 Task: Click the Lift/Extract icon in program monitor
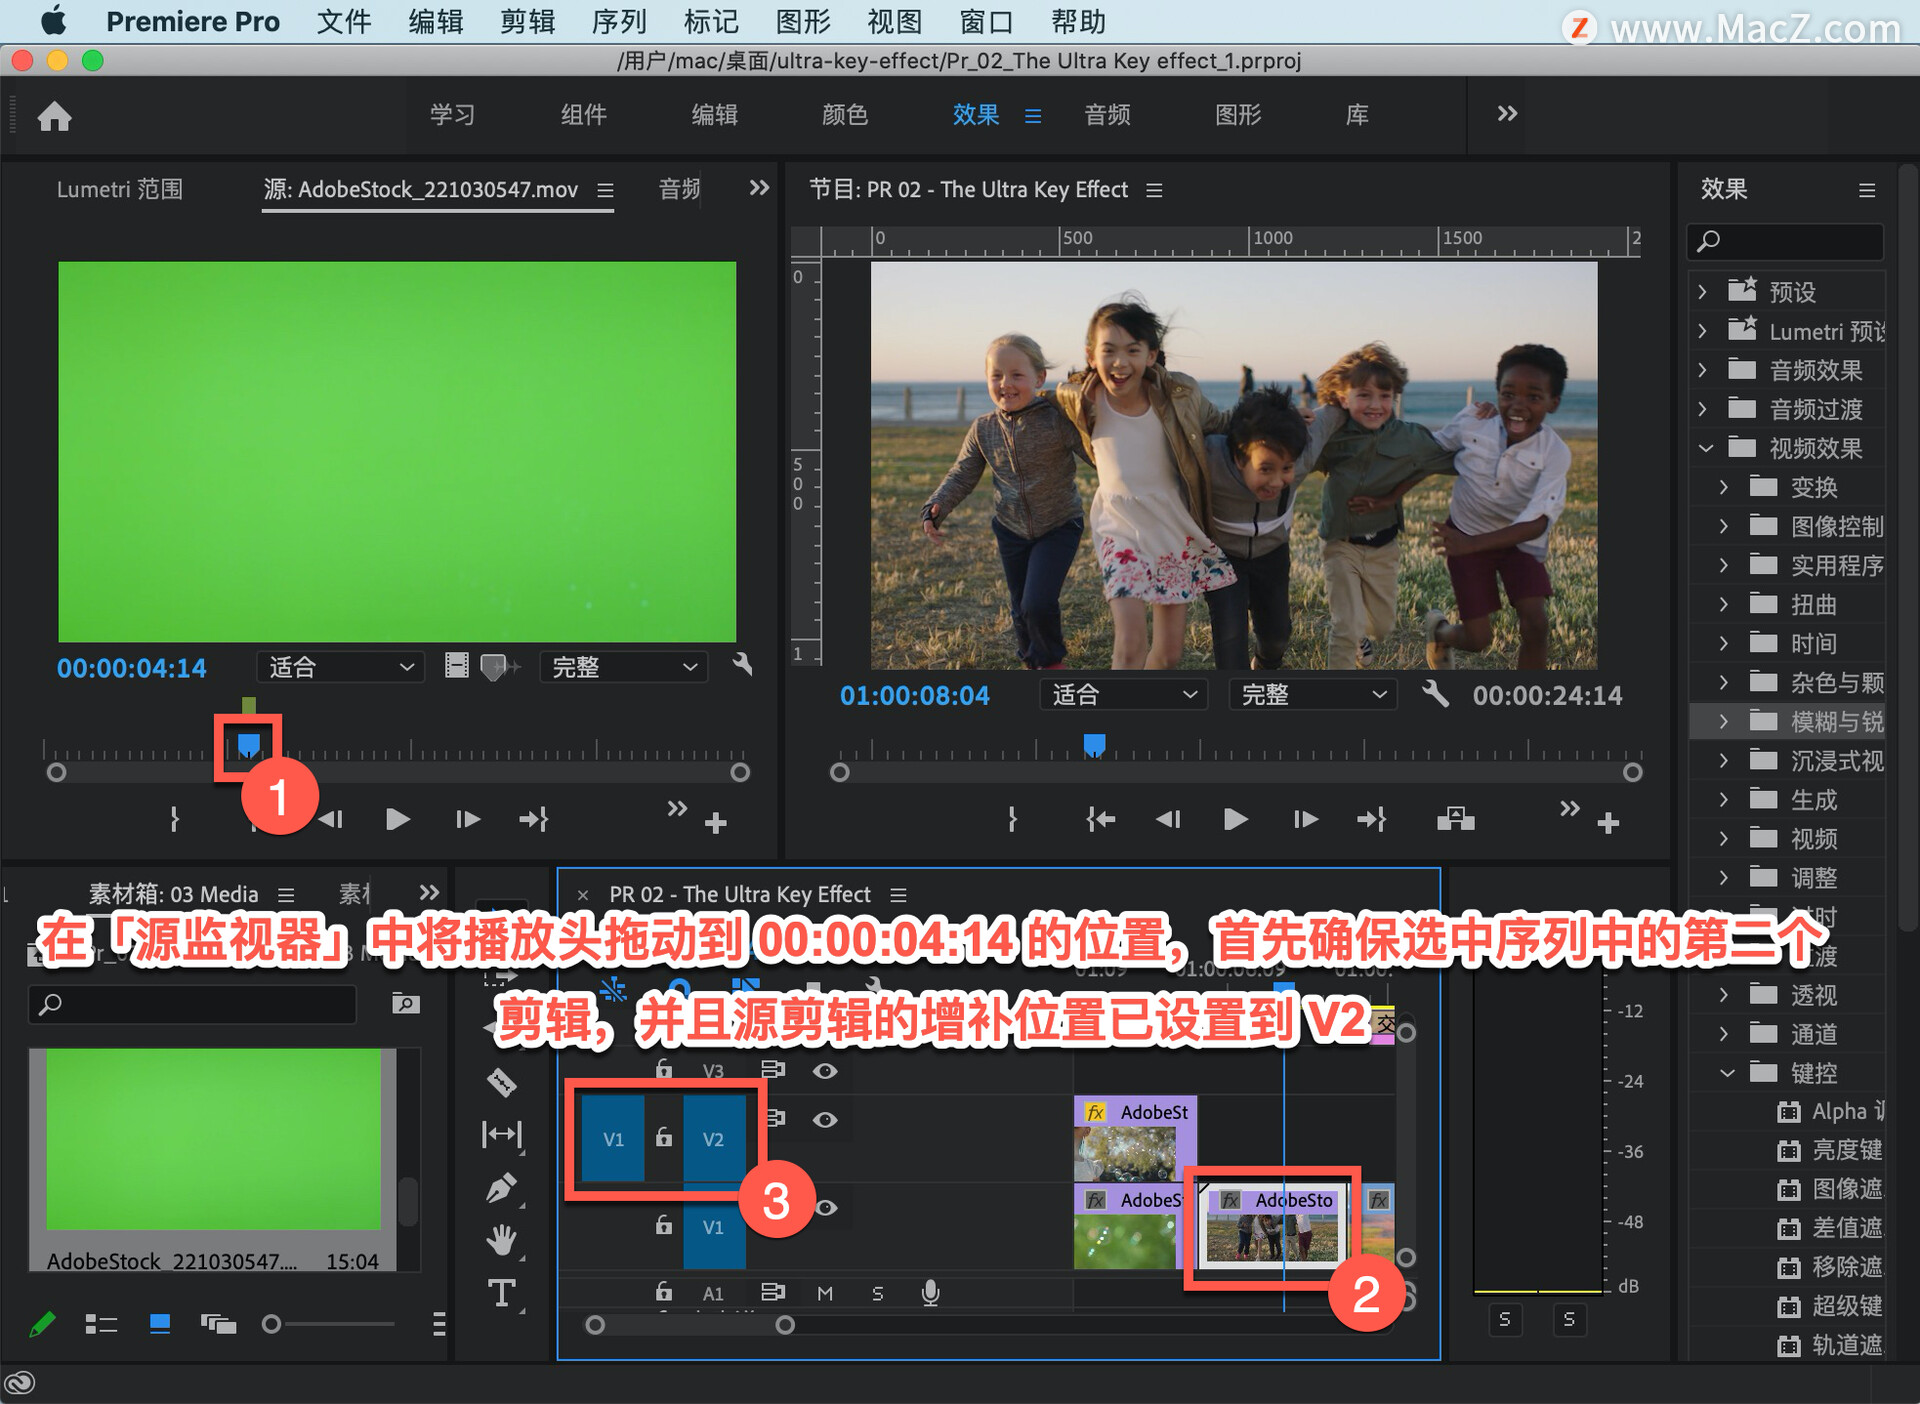[x=1455, y=819]
